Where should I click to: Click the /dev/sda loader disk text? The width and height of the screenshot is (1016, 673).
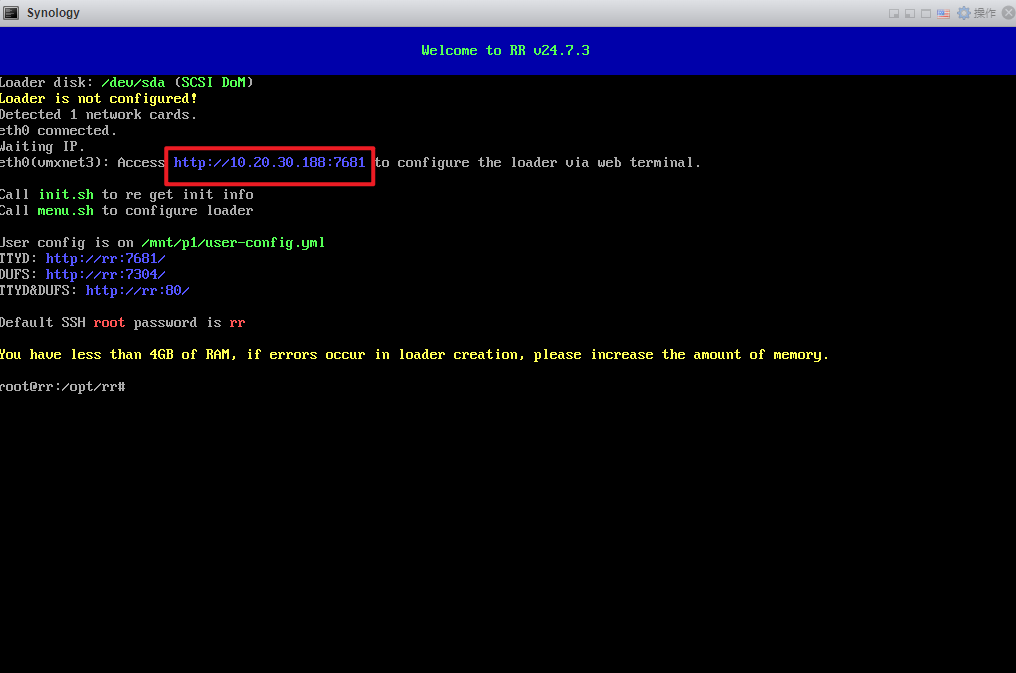point(133,82)
